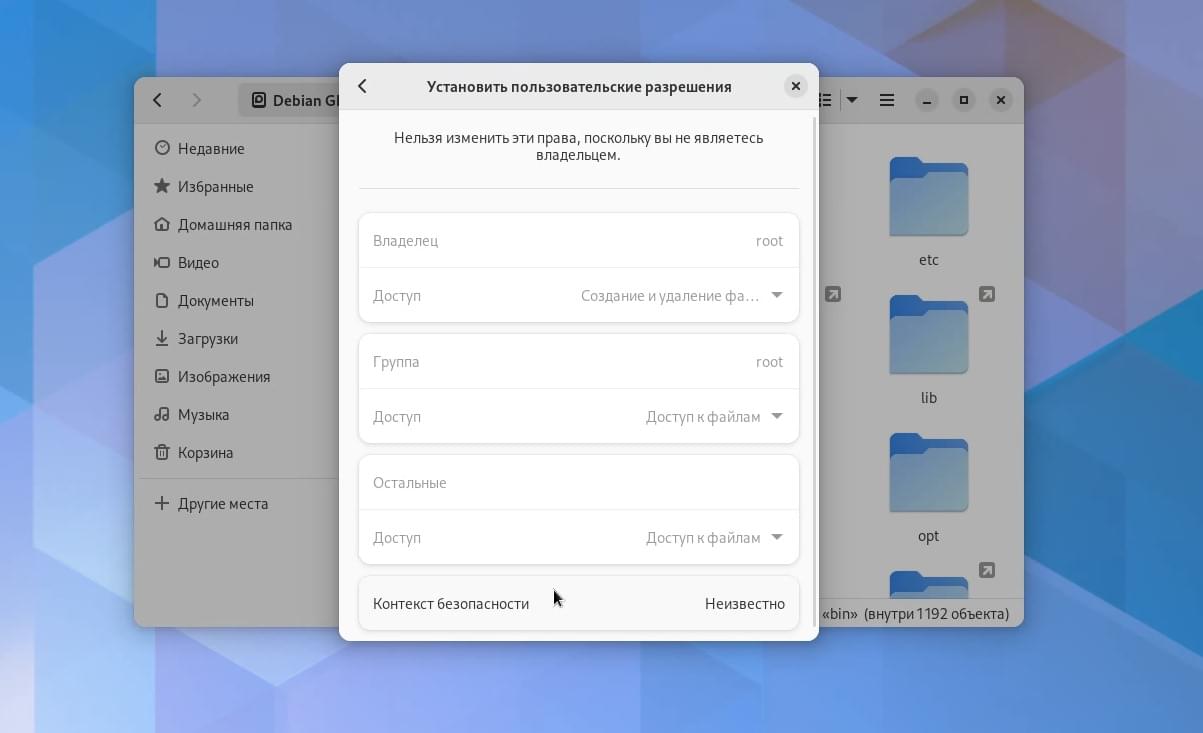Click the "Нельзя изменить эти права" notice
This screenshot has width=1203, height=733.
click(x=579, y=146)
